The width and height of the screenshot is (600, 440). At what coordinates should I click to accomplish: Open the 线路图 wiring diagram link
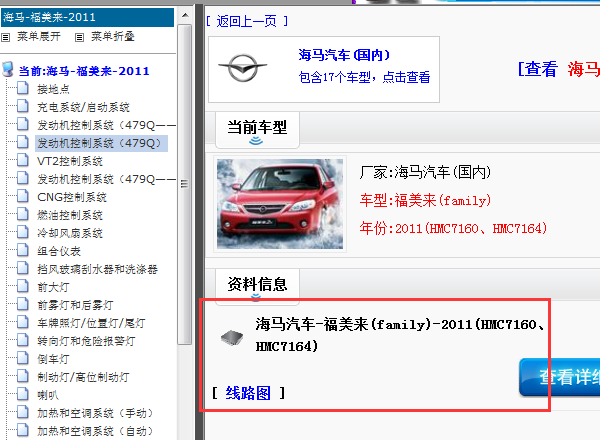coord(248,393)
